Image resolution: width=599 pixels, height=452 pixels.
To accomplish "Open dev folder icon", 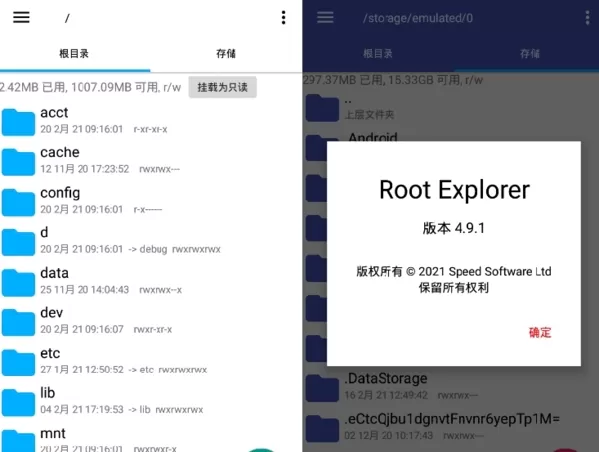I will (x=18, y=322).
